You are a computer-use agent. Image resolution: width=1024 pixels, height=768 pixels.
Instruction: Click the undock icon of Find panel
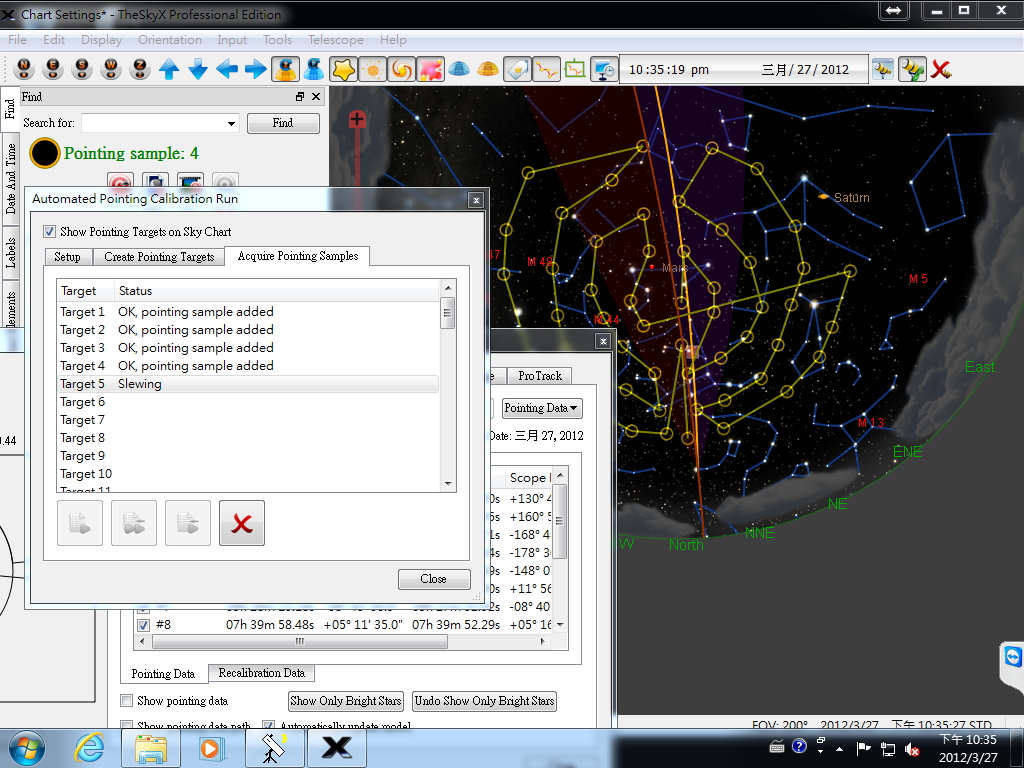(x=300, y=97)
